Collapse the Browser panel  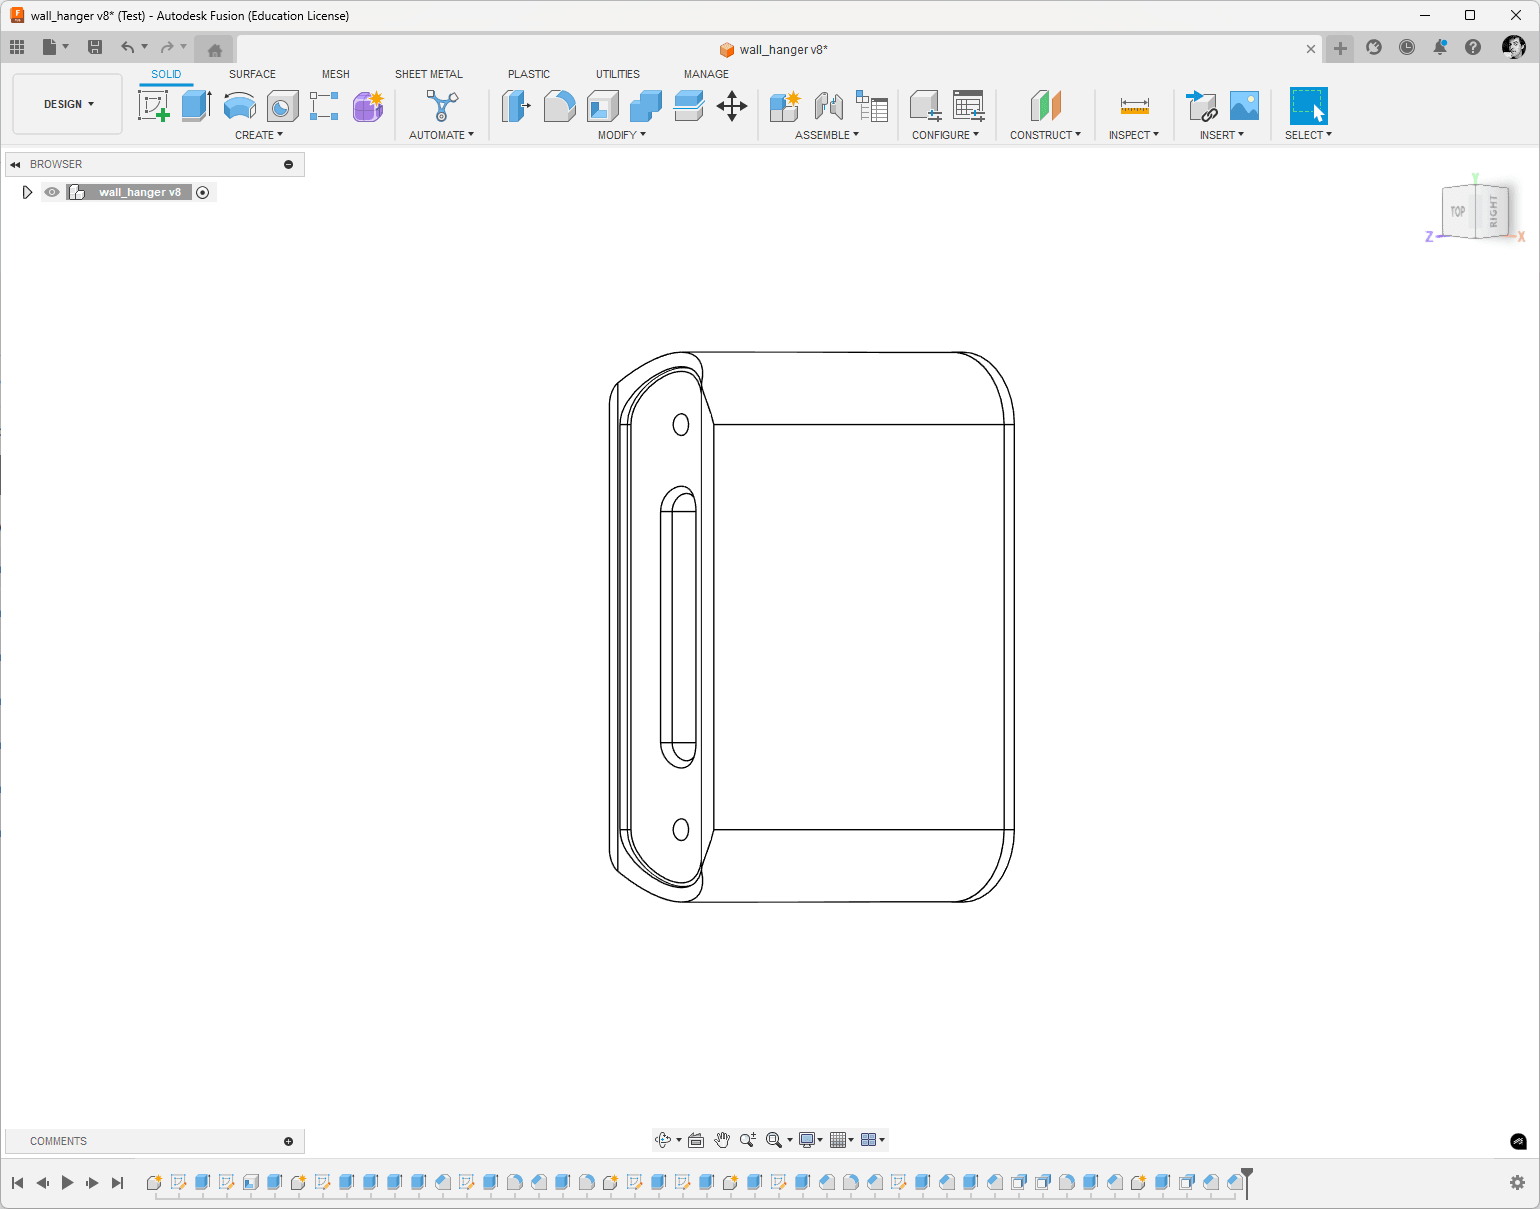289,164
